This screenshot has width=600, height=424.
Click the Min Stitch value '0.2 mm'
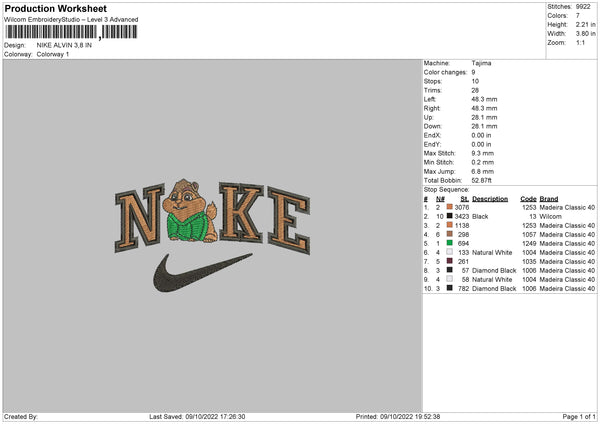483,162
